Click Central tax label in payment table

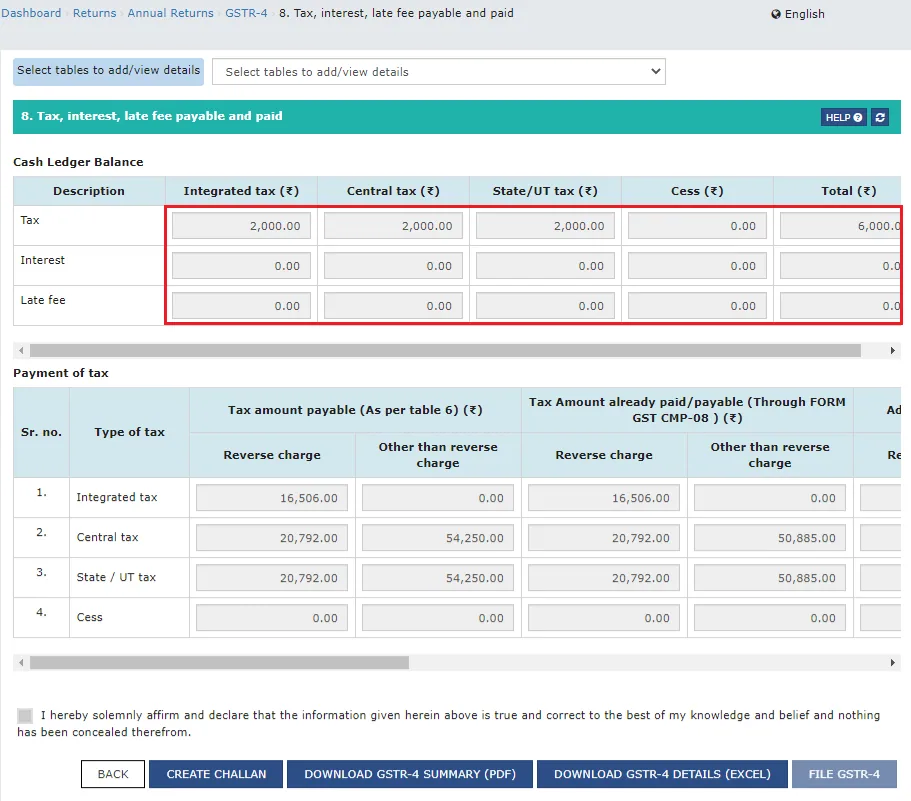coord(107,537)
